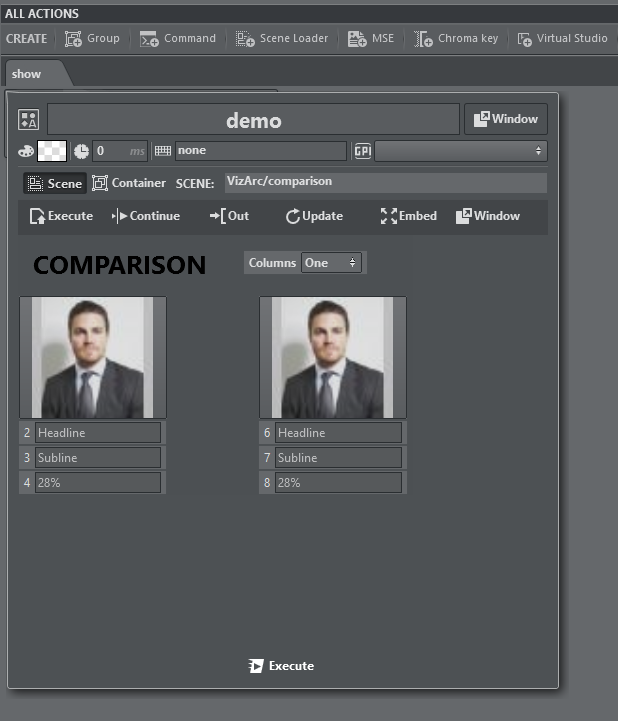
Task: Select the Container mode toggle
Action: 129,183
